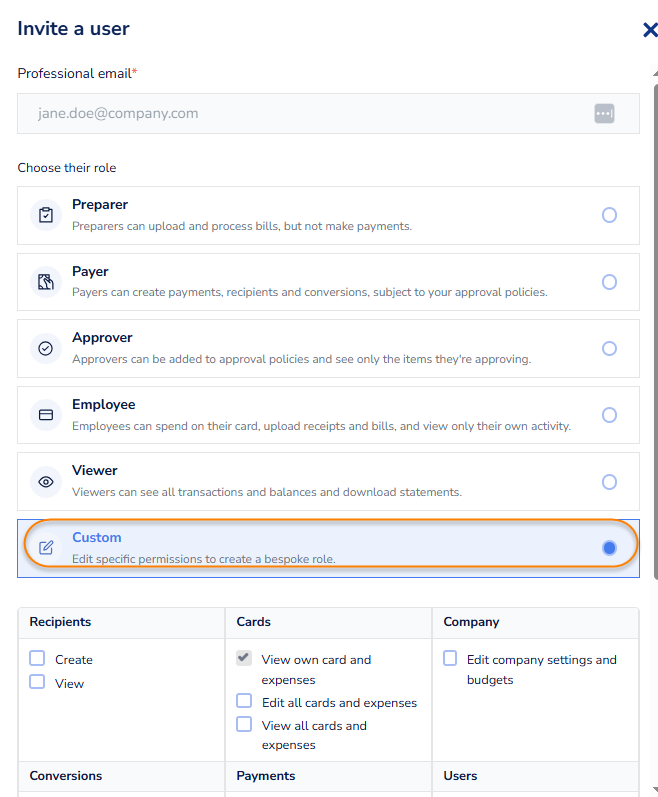The width and height of the screenshot is (658, 797).
Task: Click the password manager icon in email field
Action: click(x=604, y=113)
